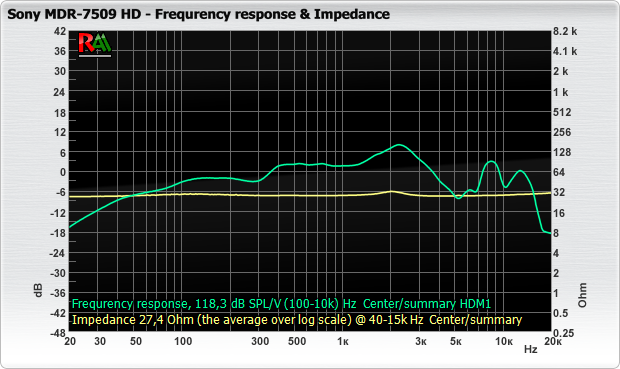This screenshot has height=369, width=620.
Task: Click the '1к' frequency axis label
Action: point(343,341)
